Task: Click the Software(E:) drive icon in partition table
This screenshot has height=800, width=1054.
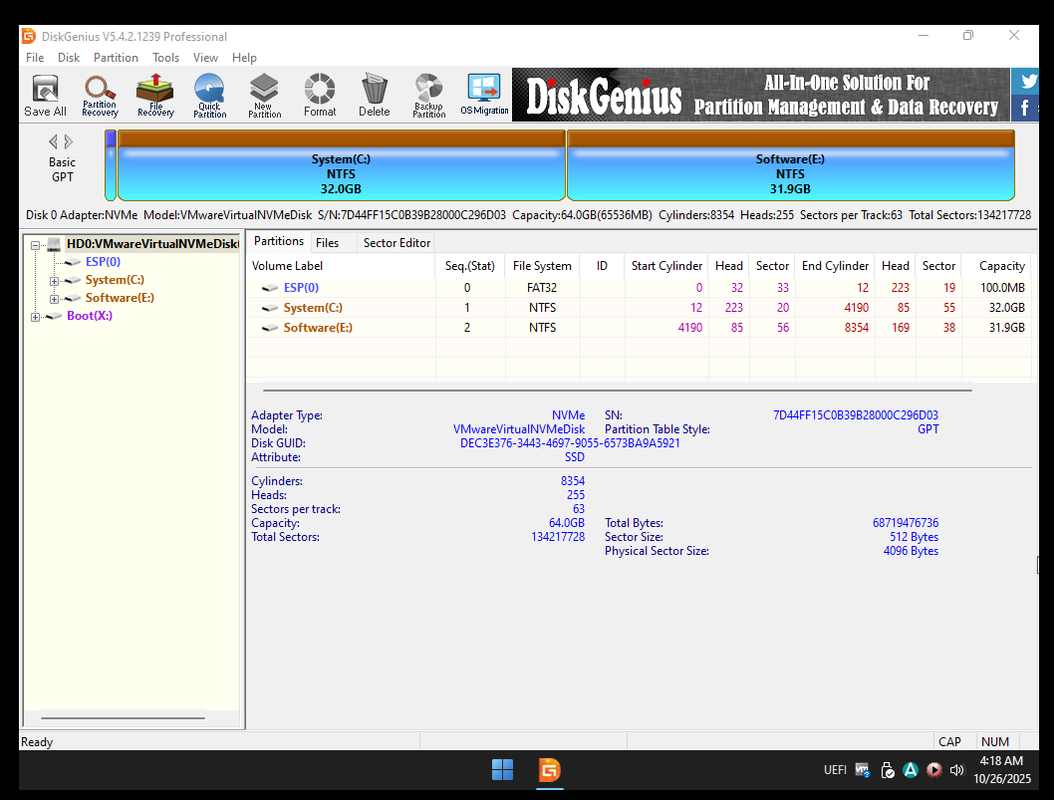Action: point(270,328)
